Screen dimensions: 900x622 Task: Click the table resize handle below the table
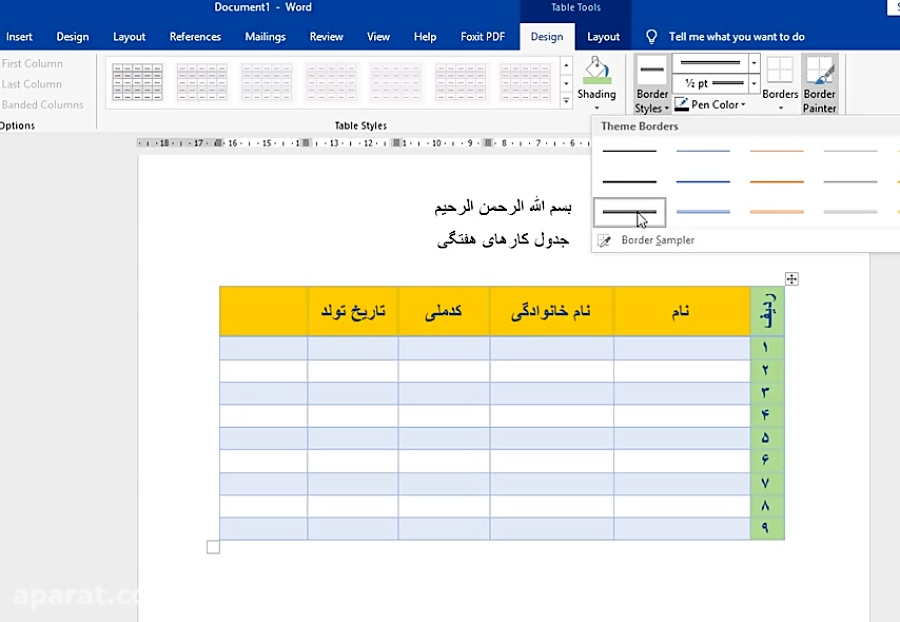point(213,547)
